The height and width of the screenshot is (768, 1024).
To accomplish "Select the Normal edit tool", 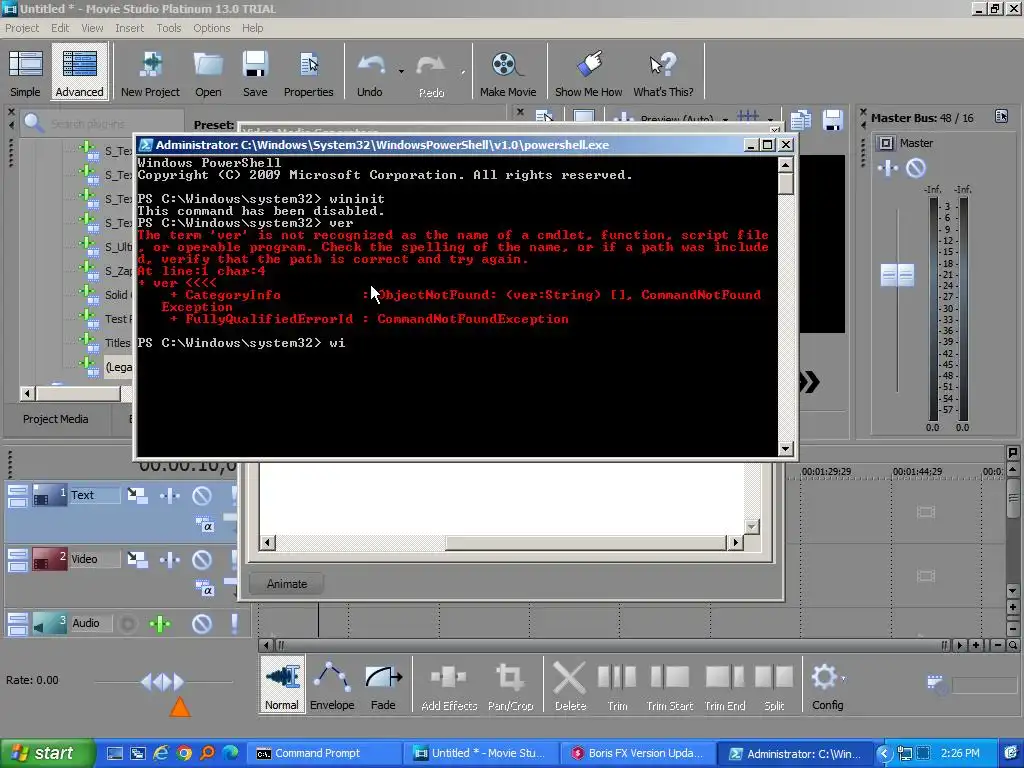I will 282,684.
